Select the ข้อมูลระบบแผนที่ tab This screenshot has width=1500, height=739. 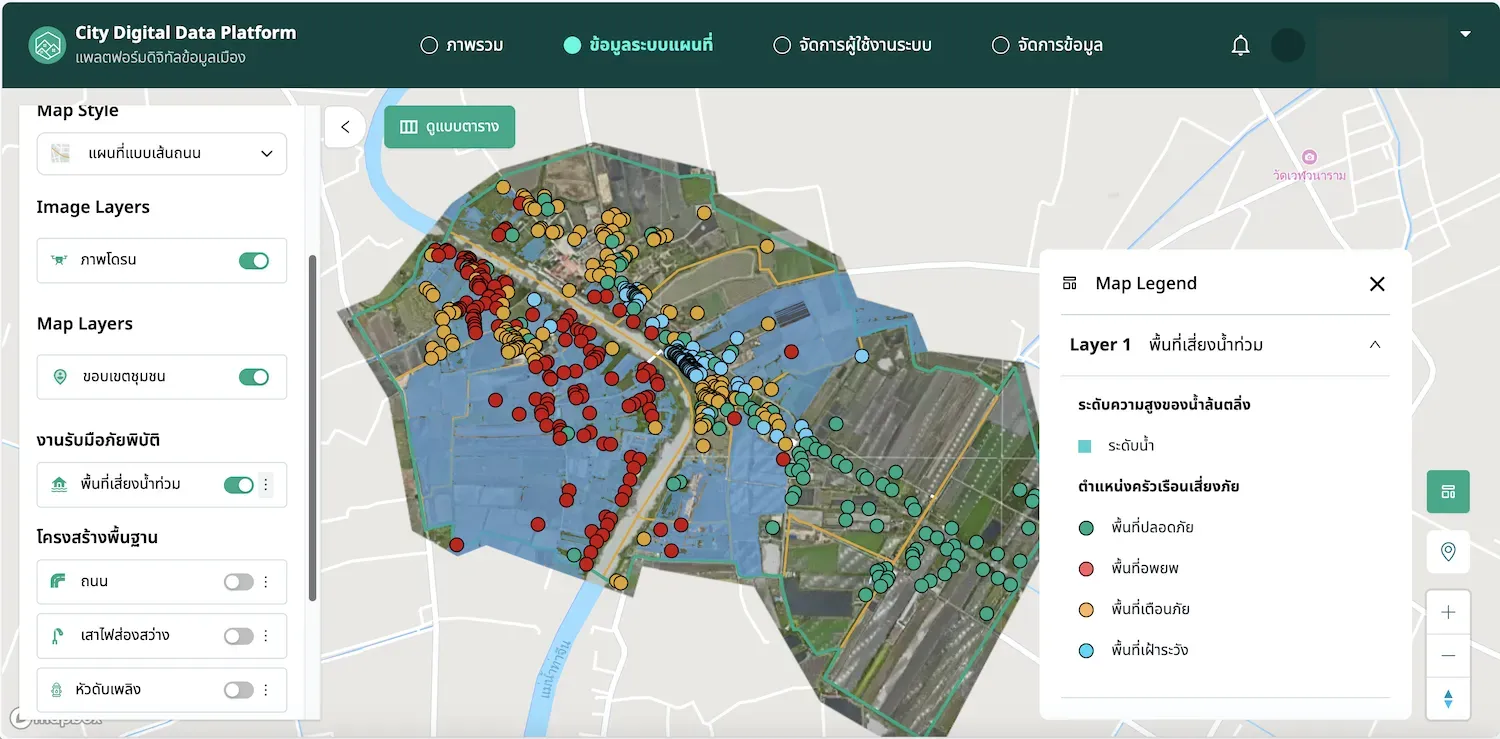pos(638,45)
